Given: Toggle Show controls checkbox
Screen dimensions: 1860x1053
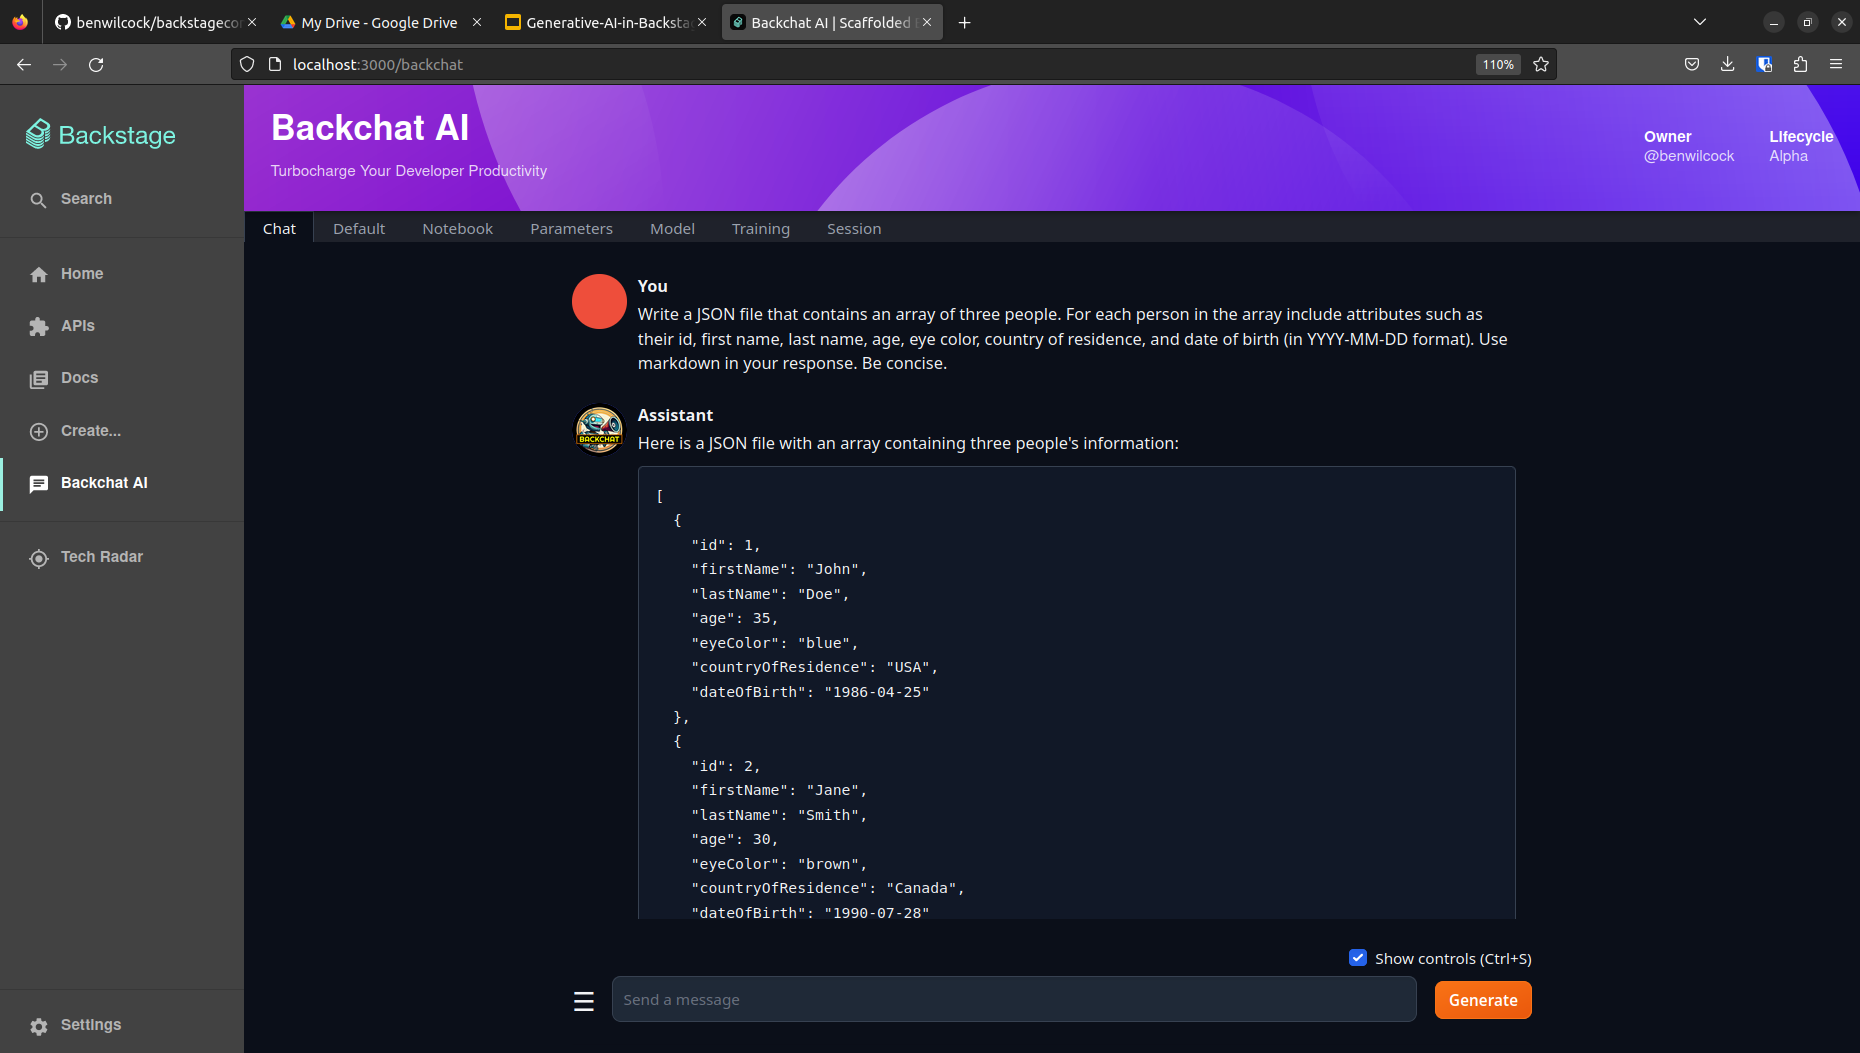Looking at the screenshot, I should pos(1358,958).
